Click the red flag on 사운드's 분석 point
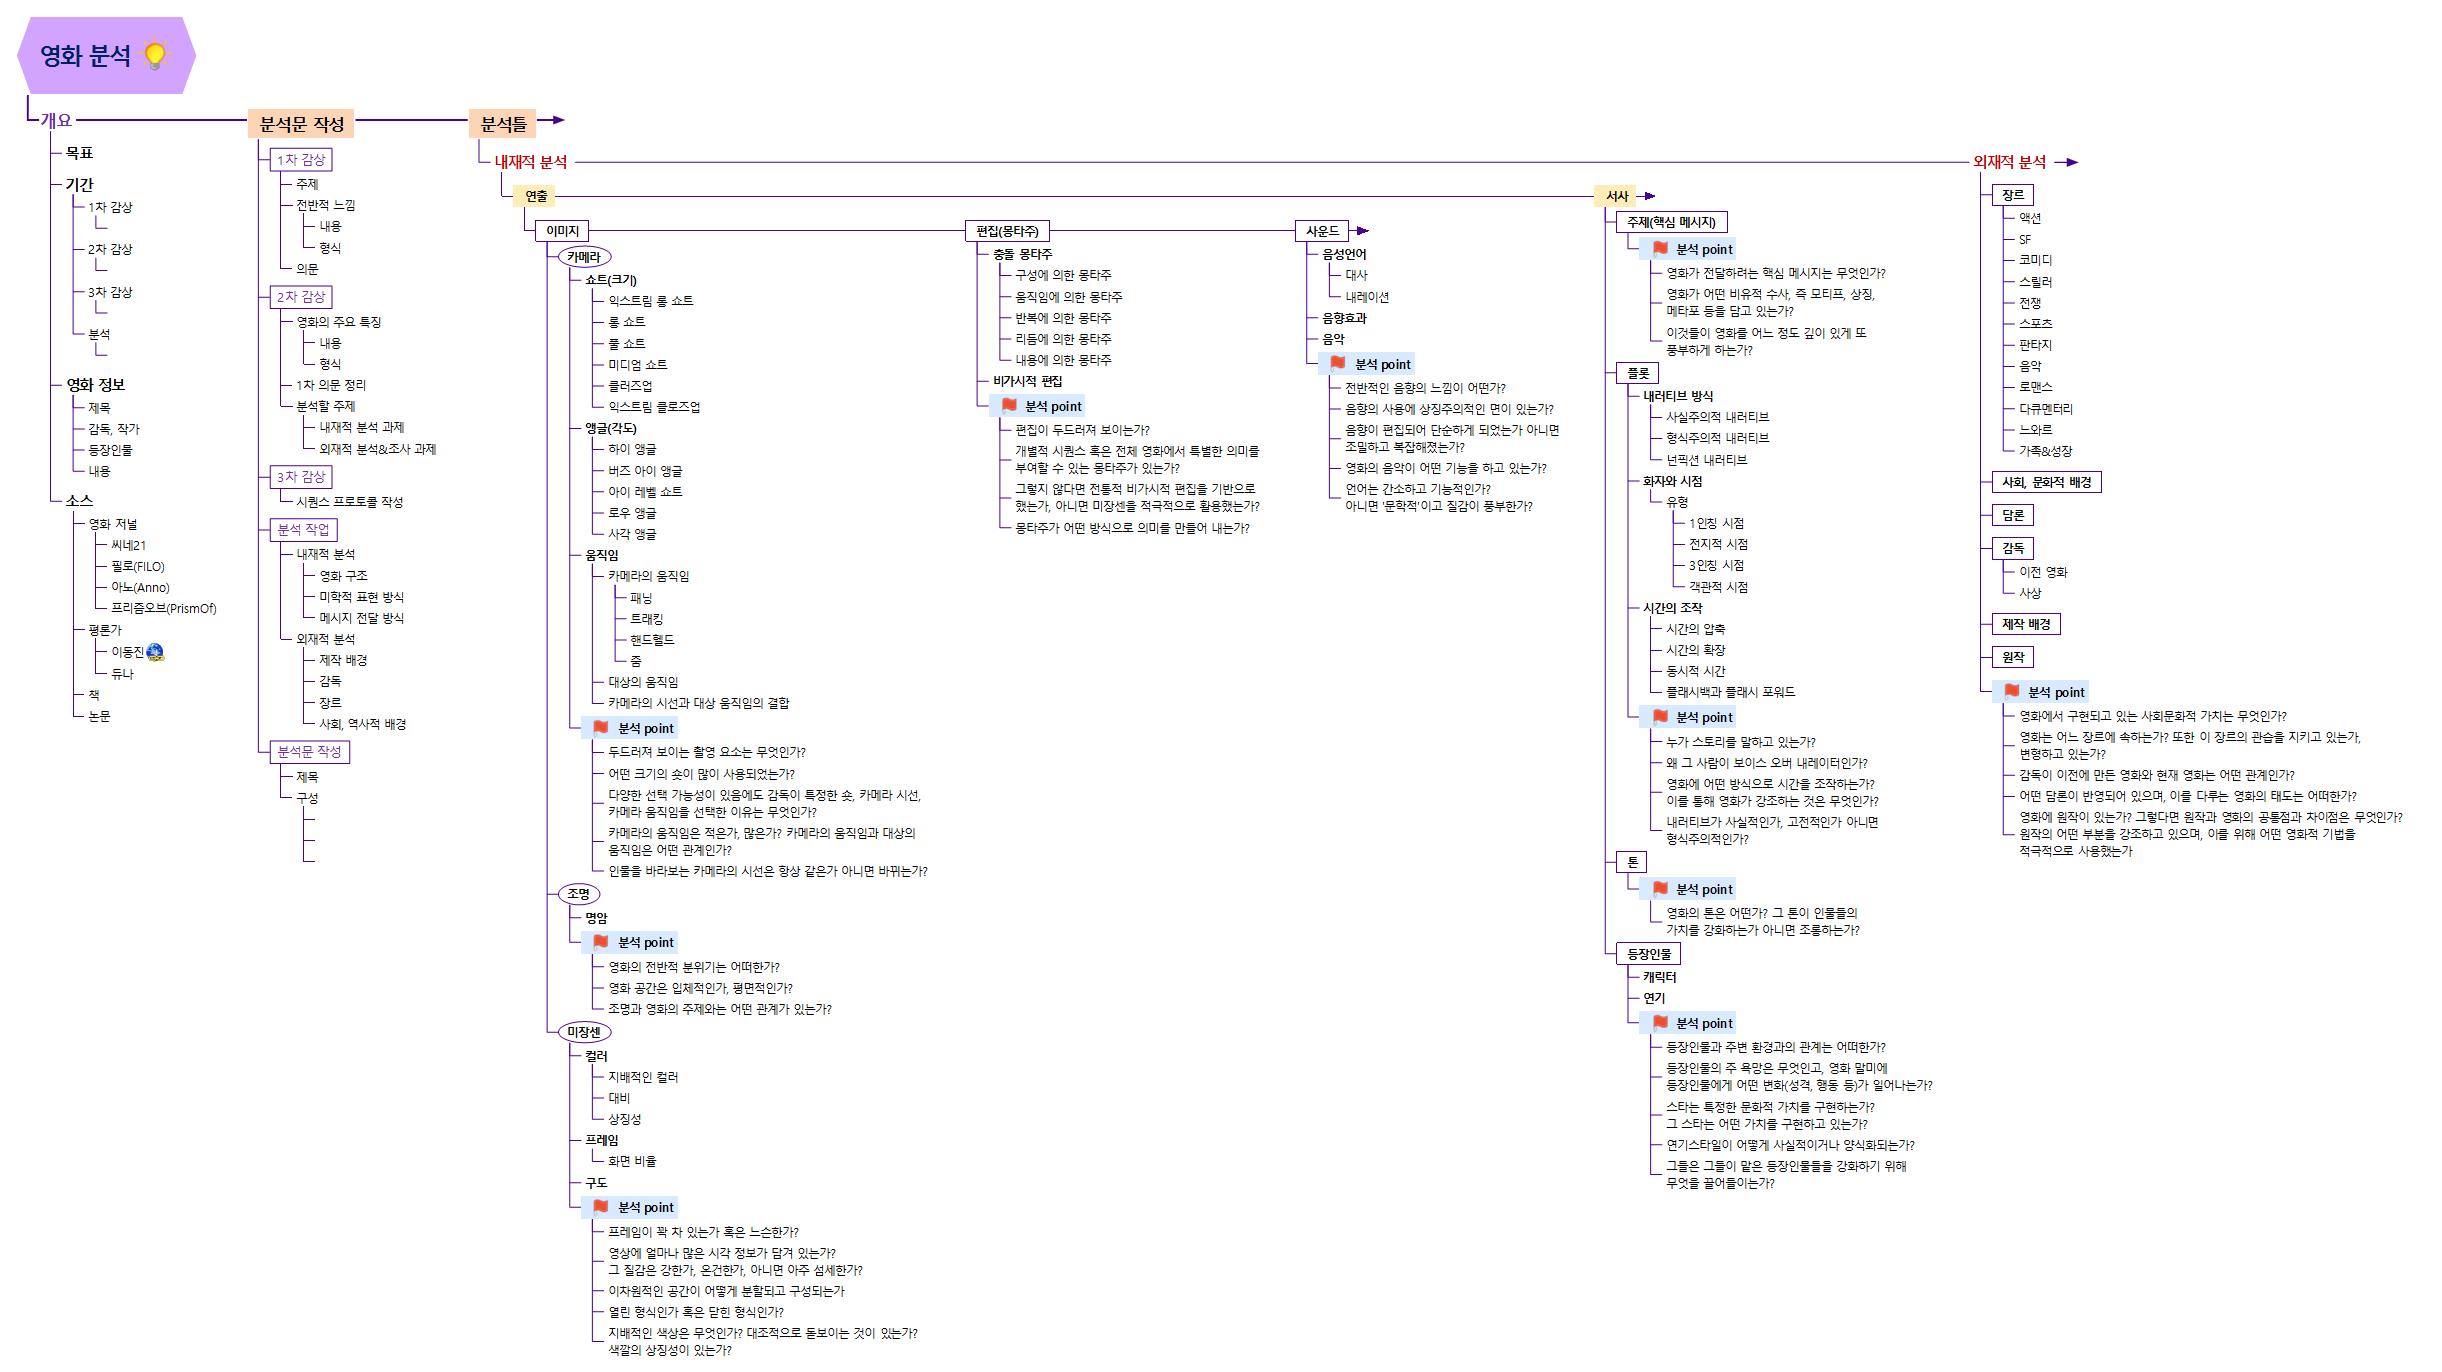2442x1372 pixels. pyautogui.click(x=1338, y=363)
